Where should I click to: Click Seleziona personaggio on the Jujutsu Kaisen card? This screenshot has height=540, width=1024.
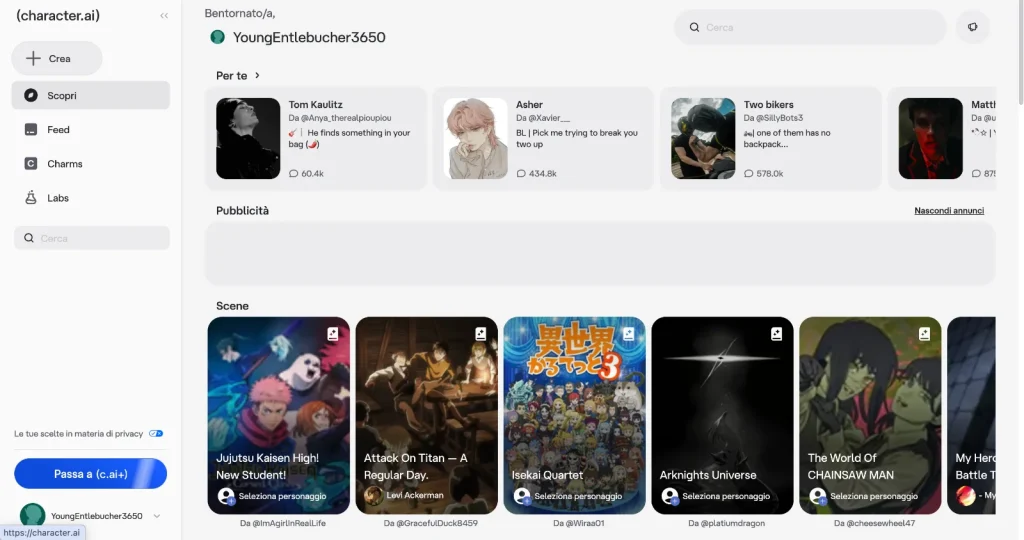282,496
